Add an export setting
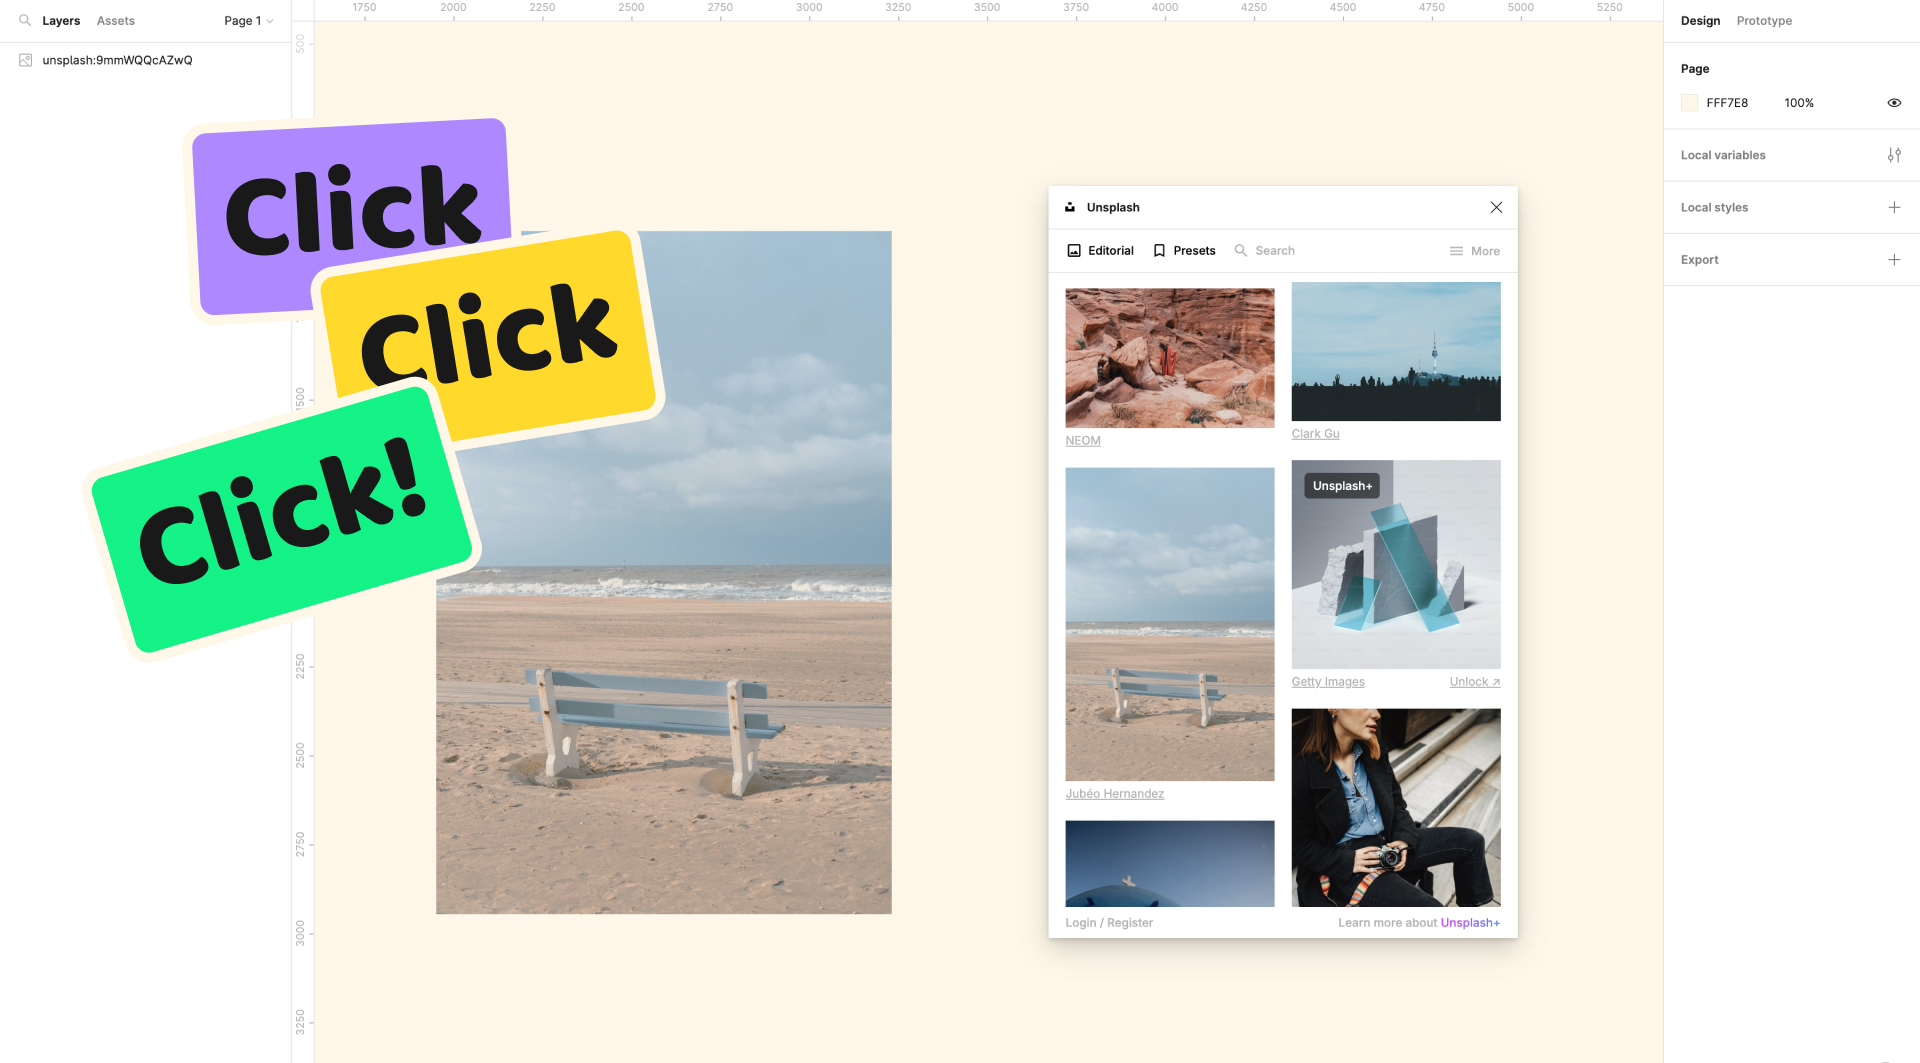 pos(1894,259)
